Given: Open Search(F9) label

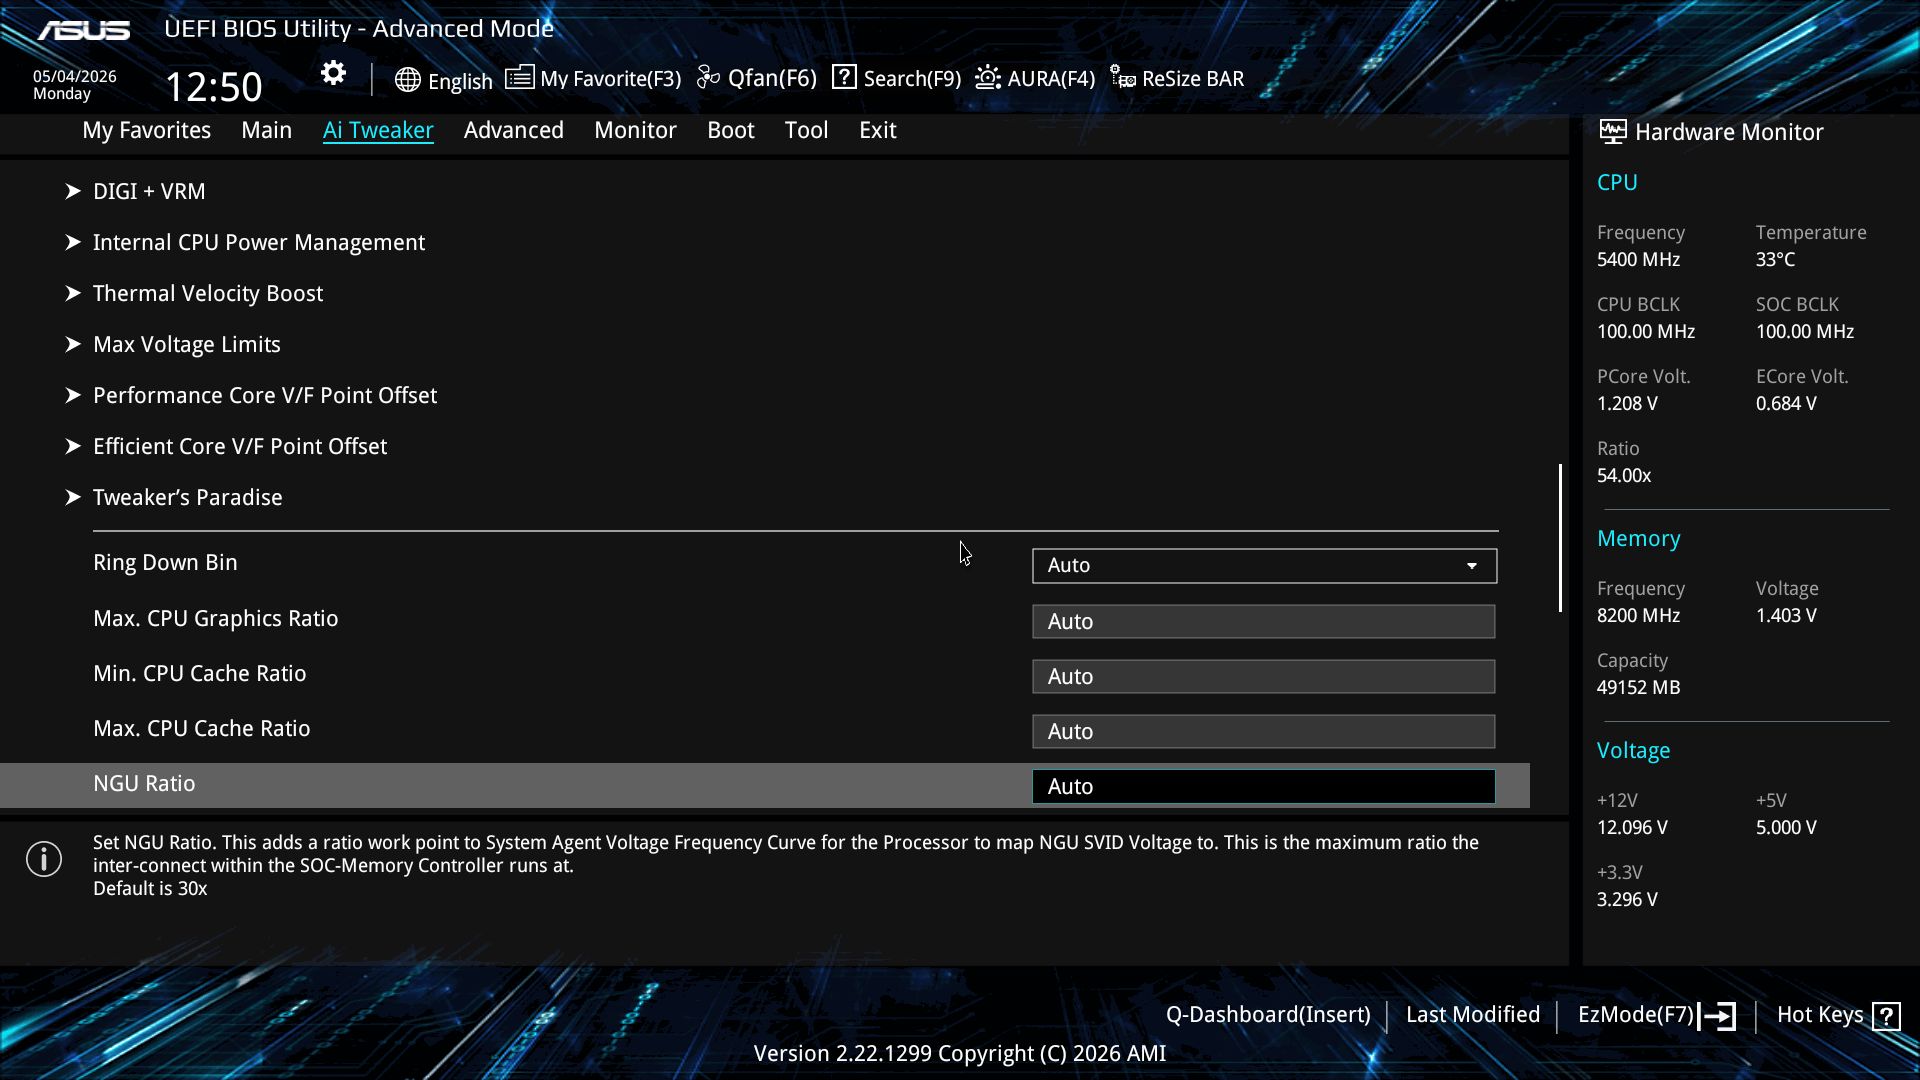Looking at the screenshot, I should tap(912, 78).
